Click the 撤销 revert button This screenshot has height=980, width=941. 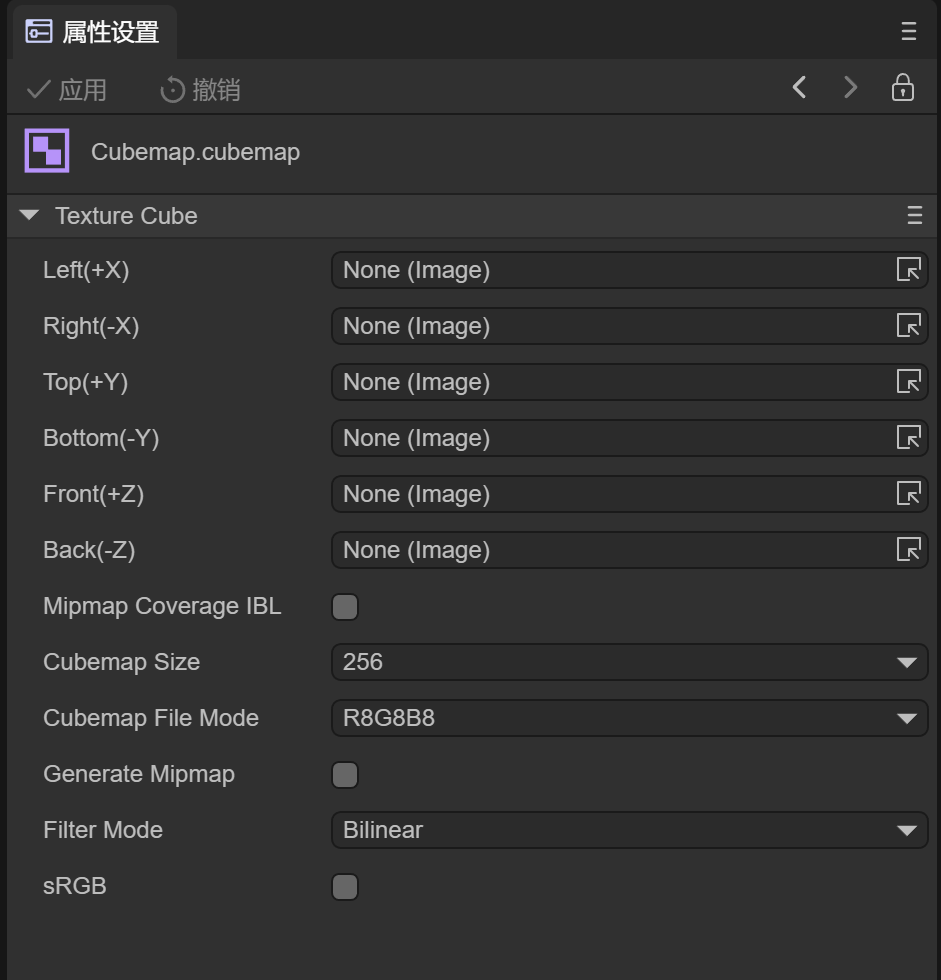(200, 90)
